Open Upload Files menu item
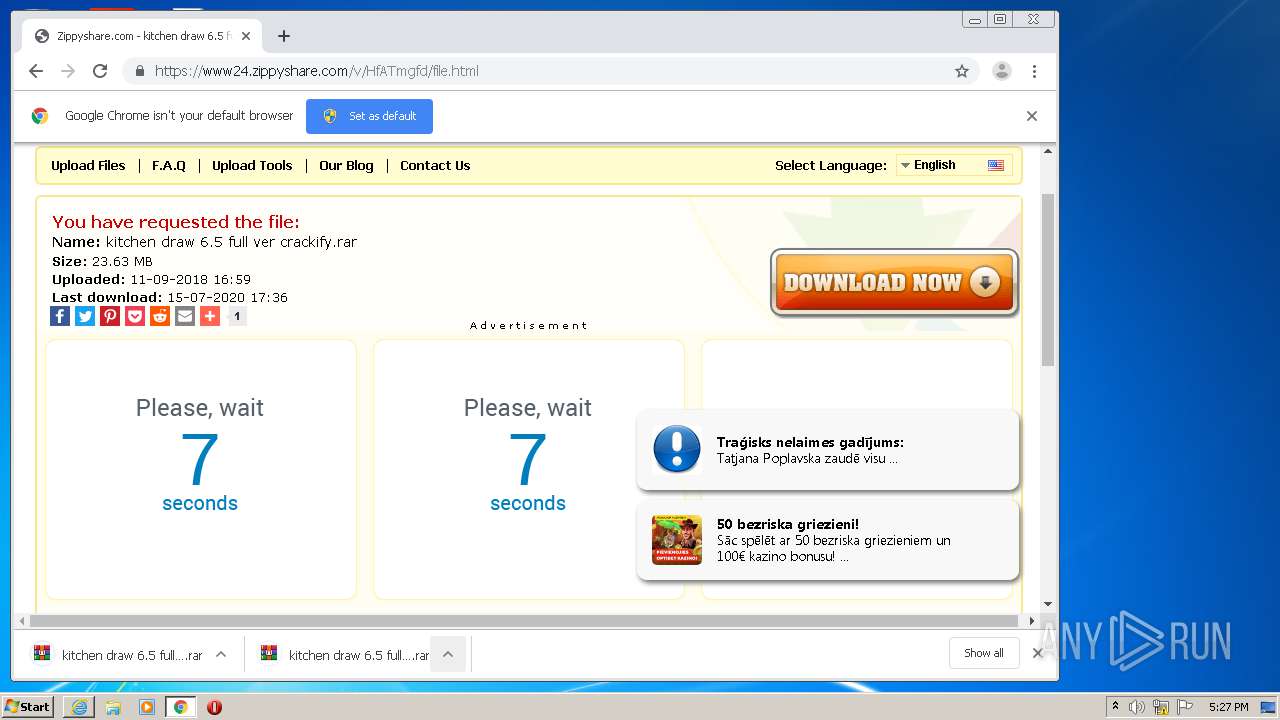Image resolution: width=1280 pixels, height=720 pixels. coord(88,166)
